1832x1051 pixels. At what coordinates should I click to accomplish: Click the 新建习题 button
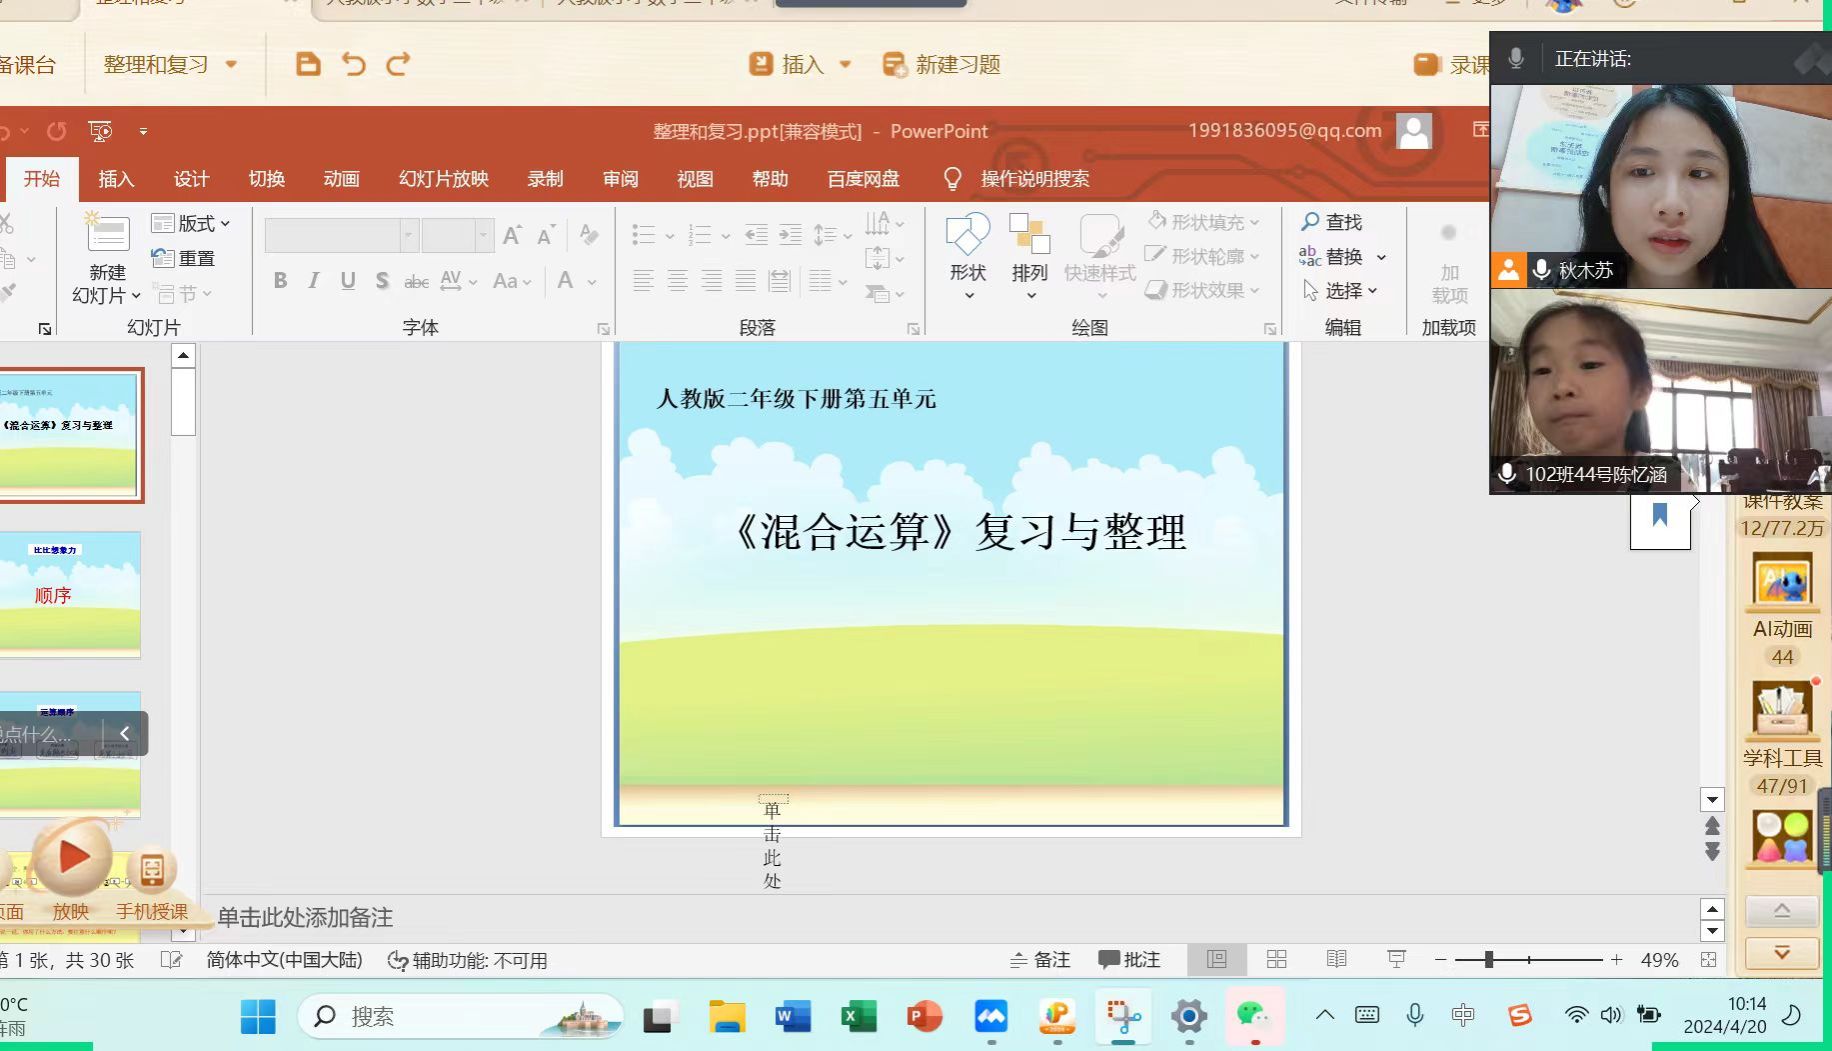pyautogui.click(x=942, y=65)
